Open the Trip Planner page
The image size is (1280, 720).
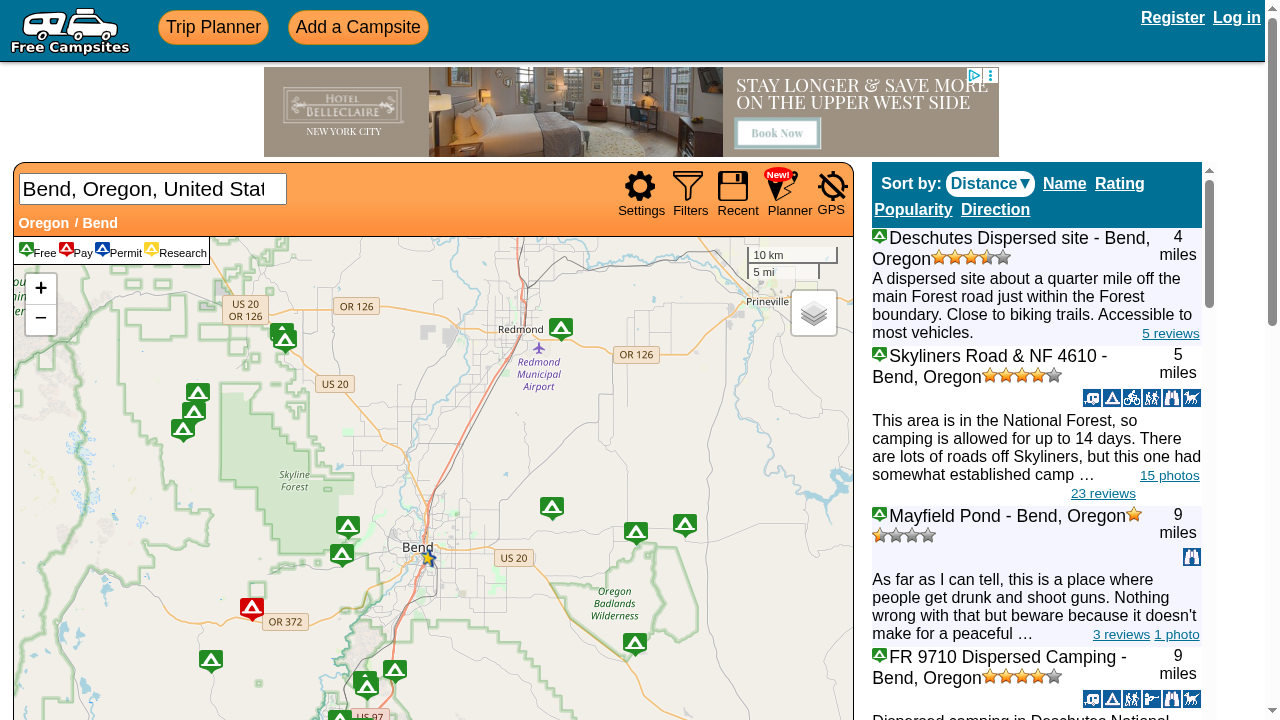pyautogui.click(x=213, y=27)
